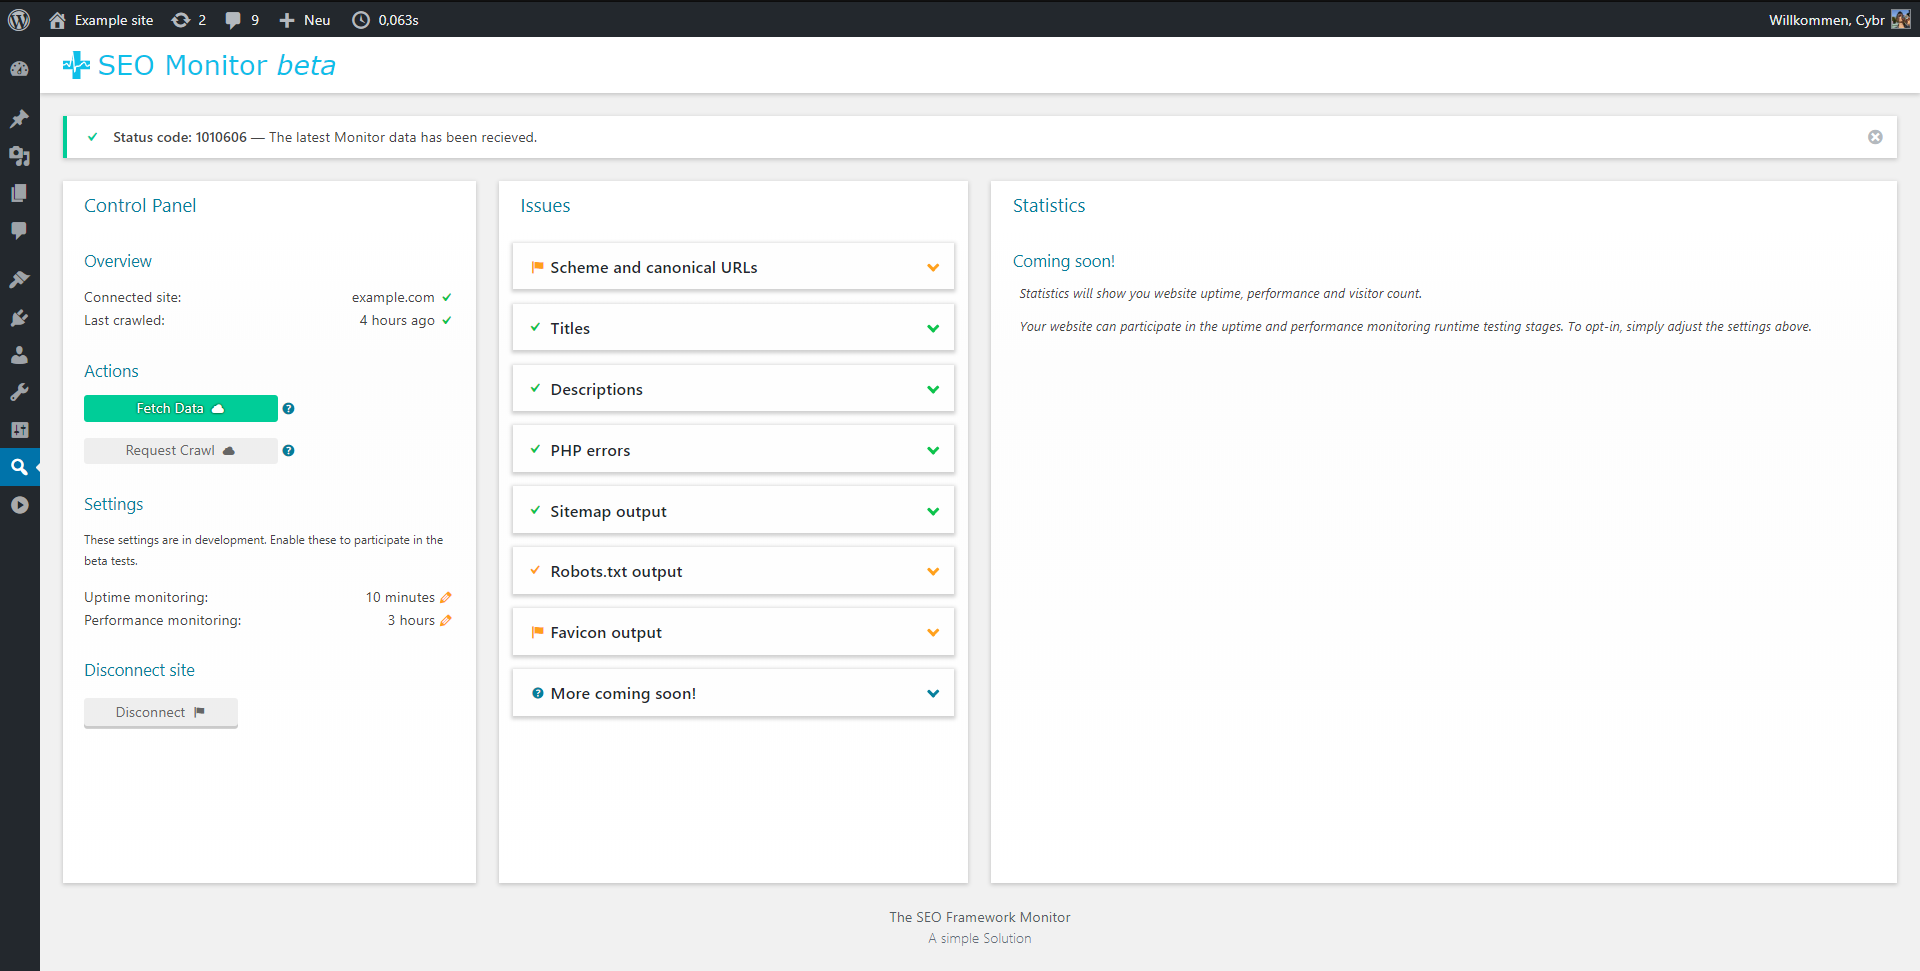Collapse menu using the sidebar arrow icon
This screenshot has height=971, width=1920.
[19, 505]
